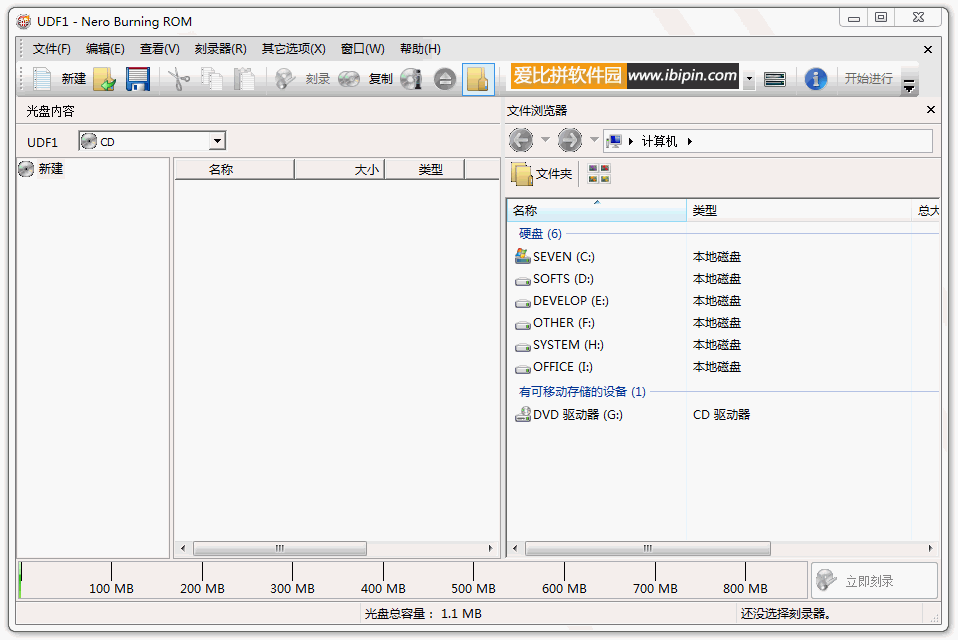Go forward in the file browser
This screenshot has height=640, width=958.
point(569,141)
